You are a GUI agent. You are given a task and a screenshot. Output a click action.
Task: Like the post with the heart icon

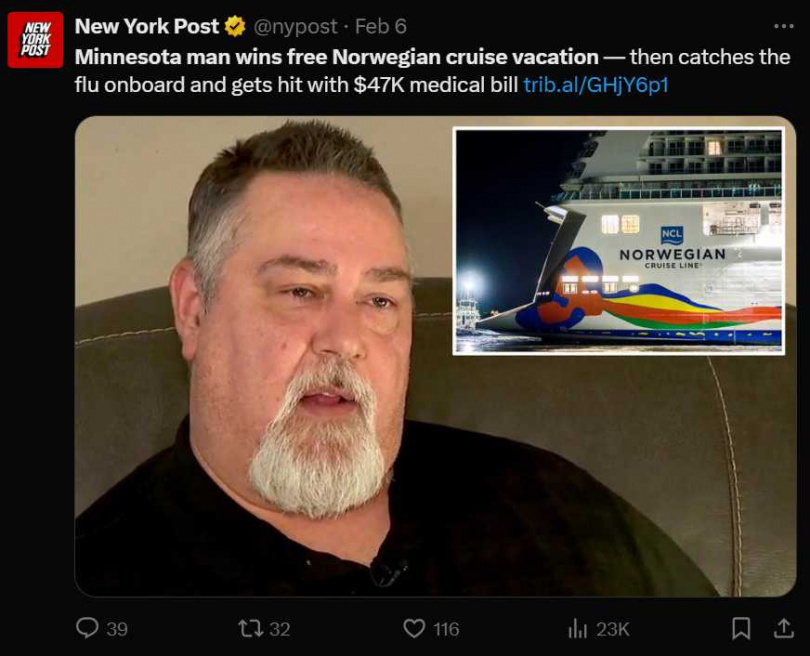point(414,629)
